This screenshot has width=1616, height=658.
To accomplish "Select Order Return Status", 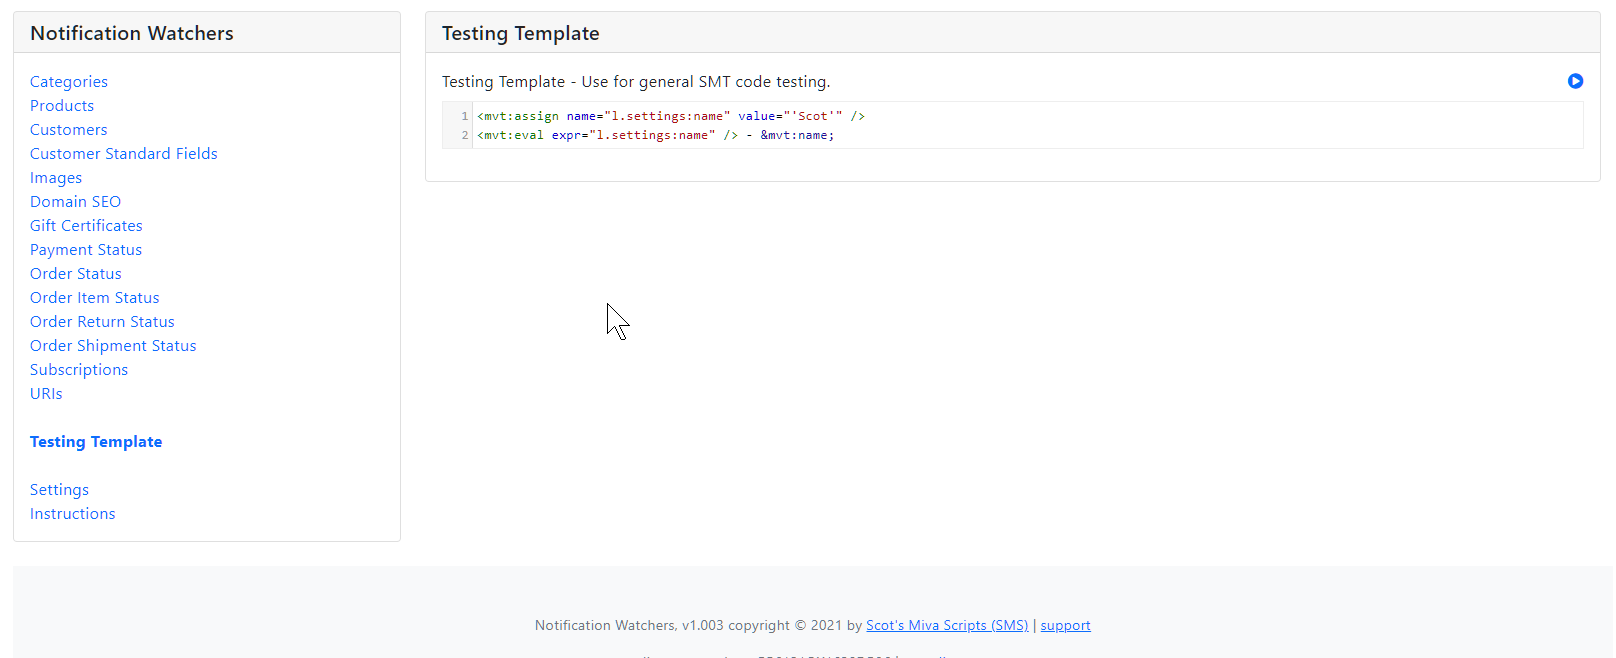I will (102, 322).
